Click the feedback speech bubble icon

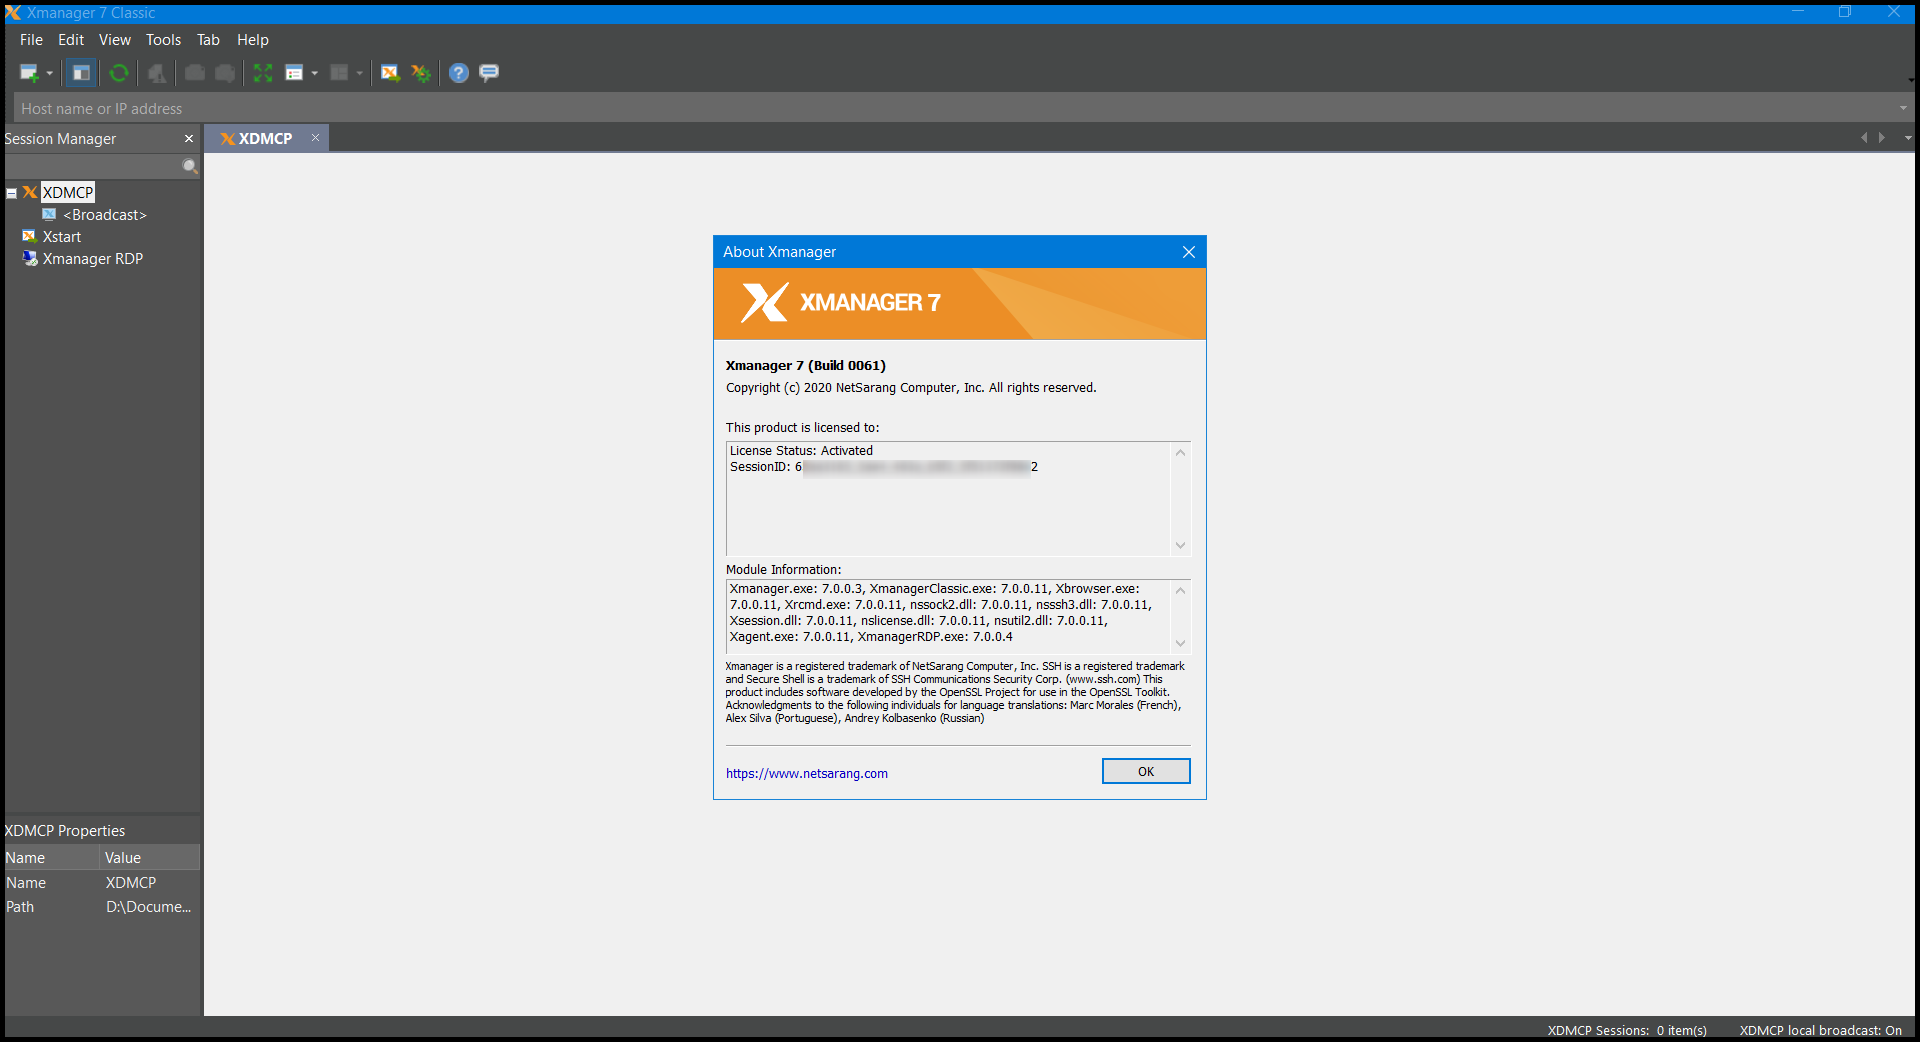tap(489, 73)
